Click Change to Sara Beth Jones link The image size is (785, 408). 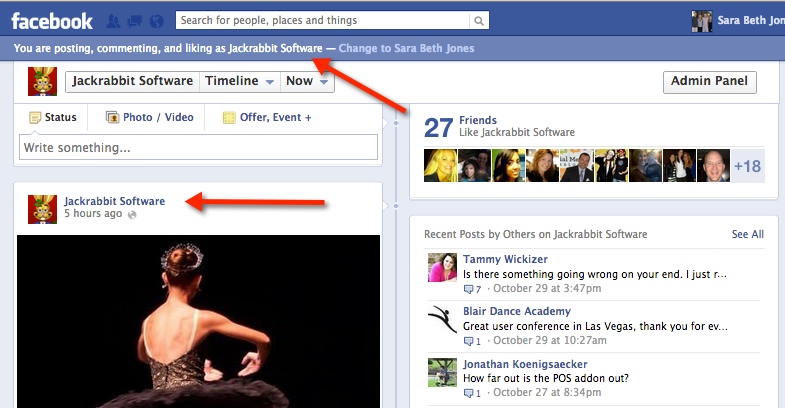pos(407,48)
